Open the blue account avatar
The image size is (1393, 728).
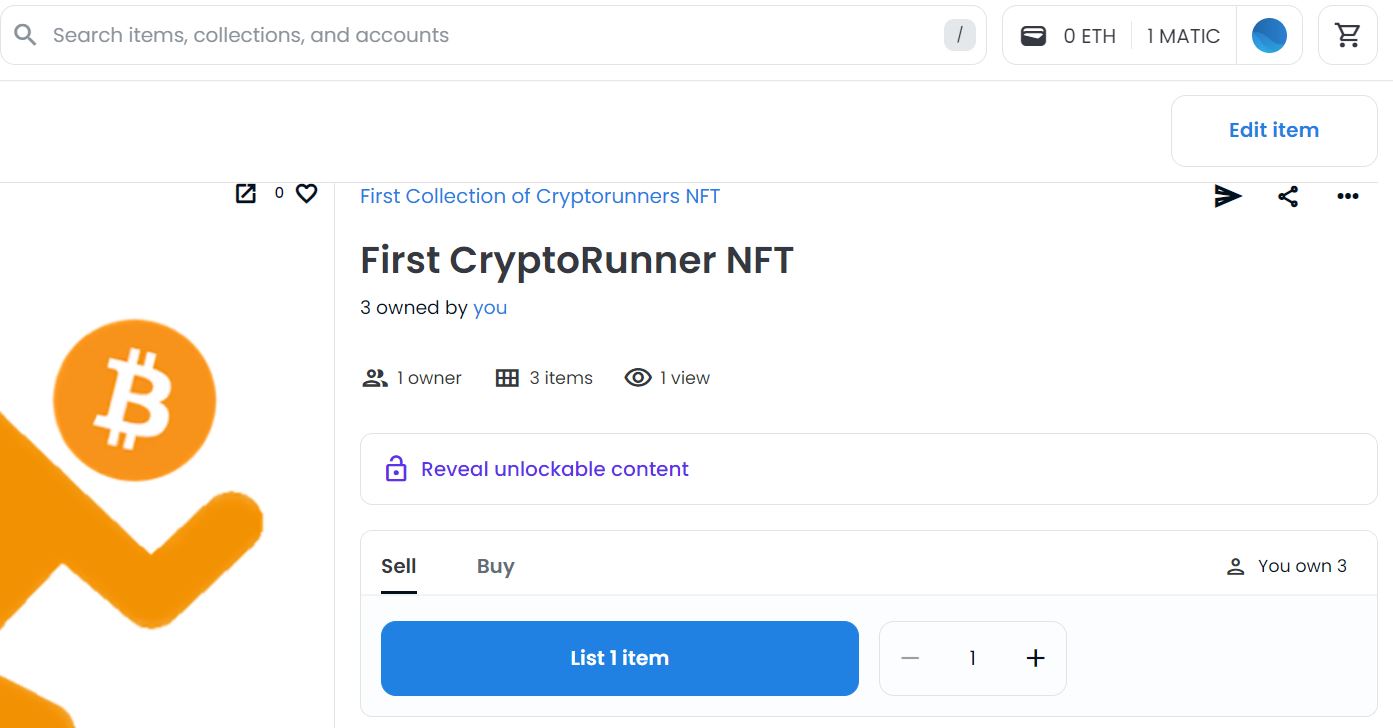click(1269, 36)
